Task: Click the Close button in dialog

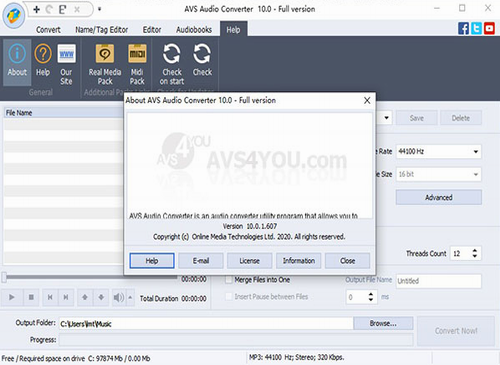Action: (x=347, y=261)
